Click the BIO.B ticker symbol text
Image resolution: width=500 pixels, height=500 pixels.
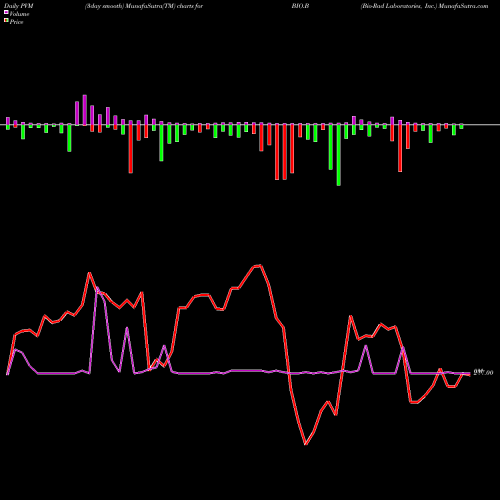[300, 6]
